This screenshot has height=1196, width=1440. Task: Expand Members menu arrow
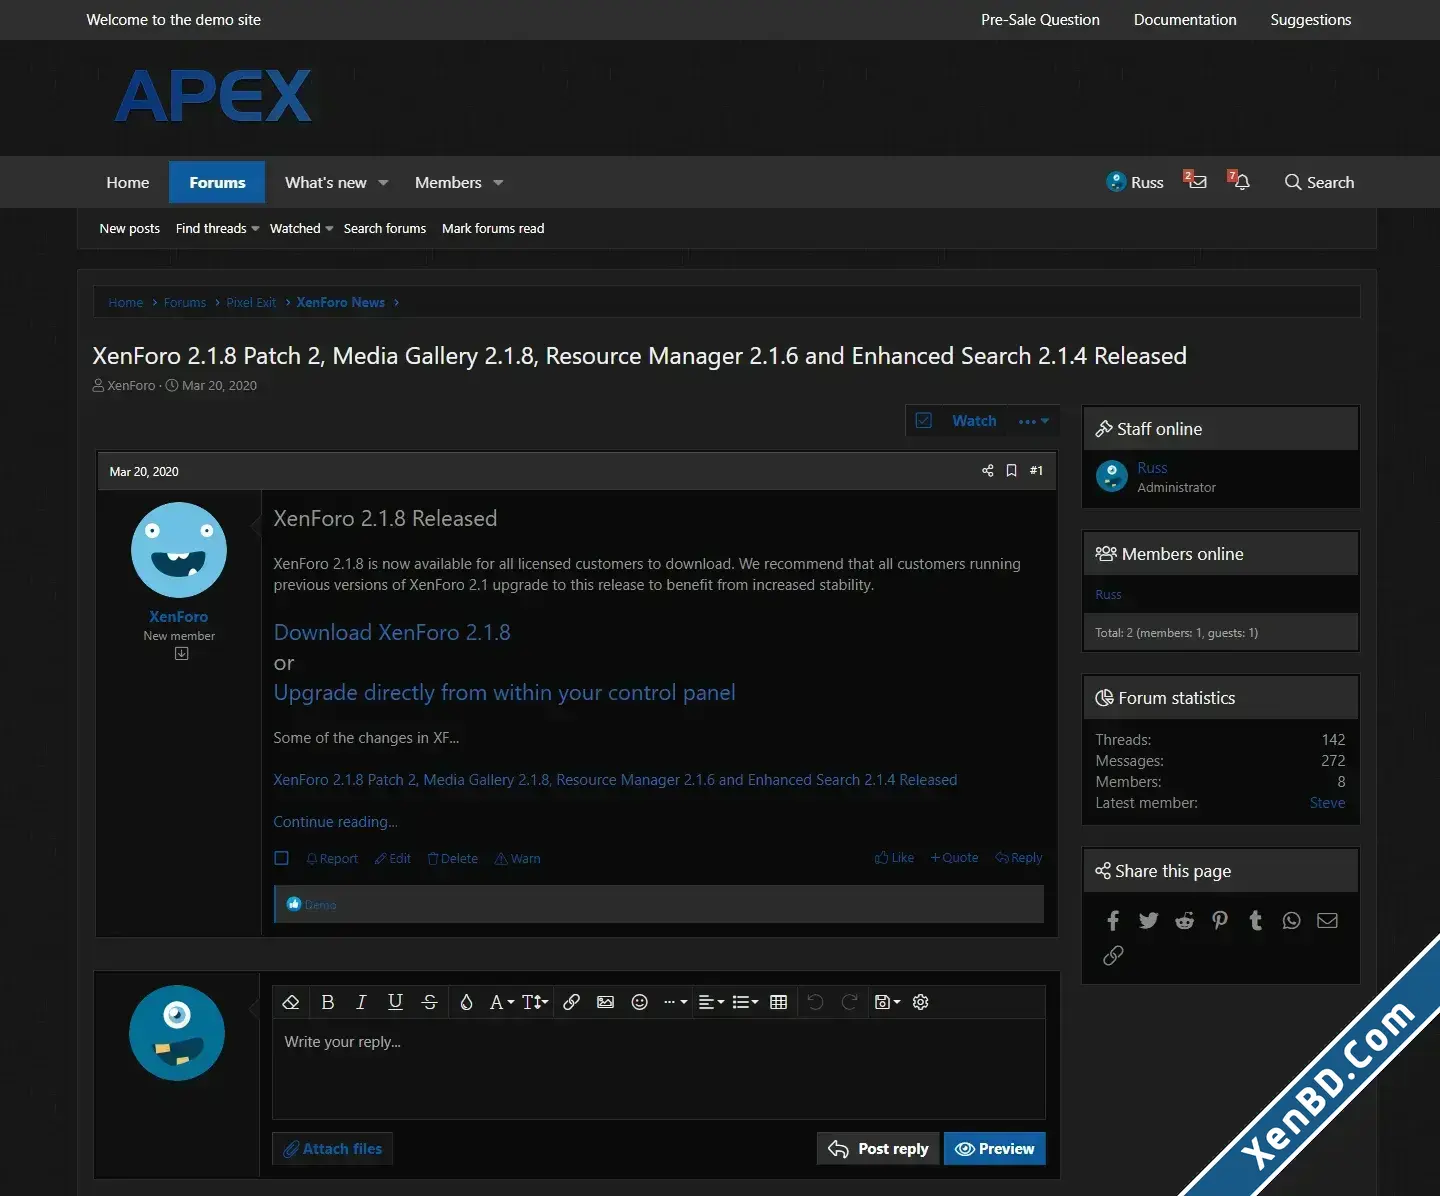tap(498, 183)
